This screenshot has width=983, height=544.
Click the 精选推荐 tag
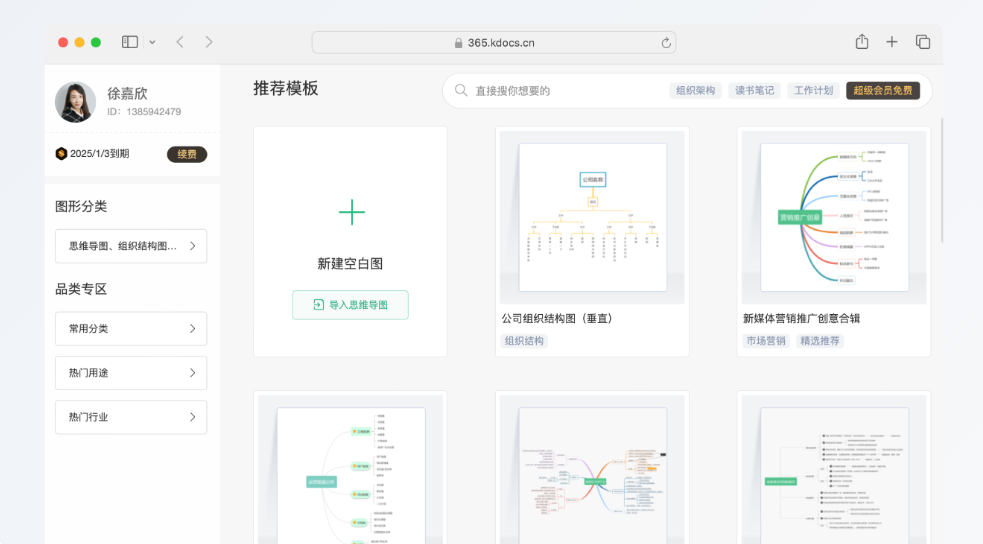(819, 341)
